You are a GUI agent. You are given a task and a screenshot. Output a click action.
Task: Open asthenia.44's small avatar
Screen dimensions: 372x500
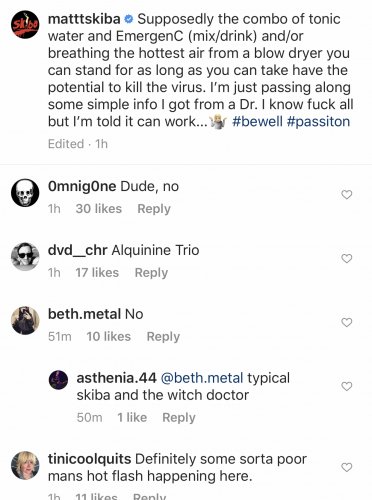click(59, 380)
